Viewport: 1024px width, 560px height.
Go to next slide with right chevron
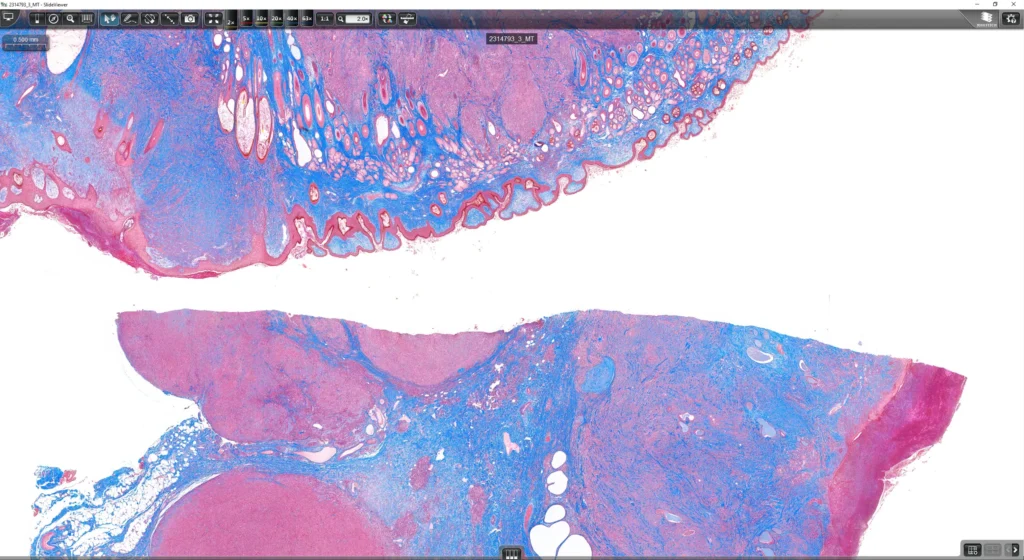1014,550
